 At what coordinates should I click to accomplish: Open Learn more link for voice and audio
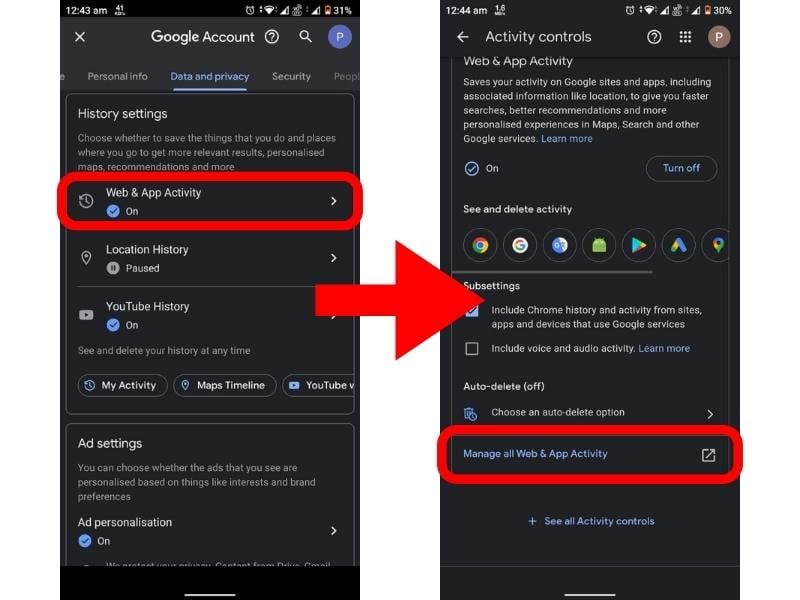(664, 348)
